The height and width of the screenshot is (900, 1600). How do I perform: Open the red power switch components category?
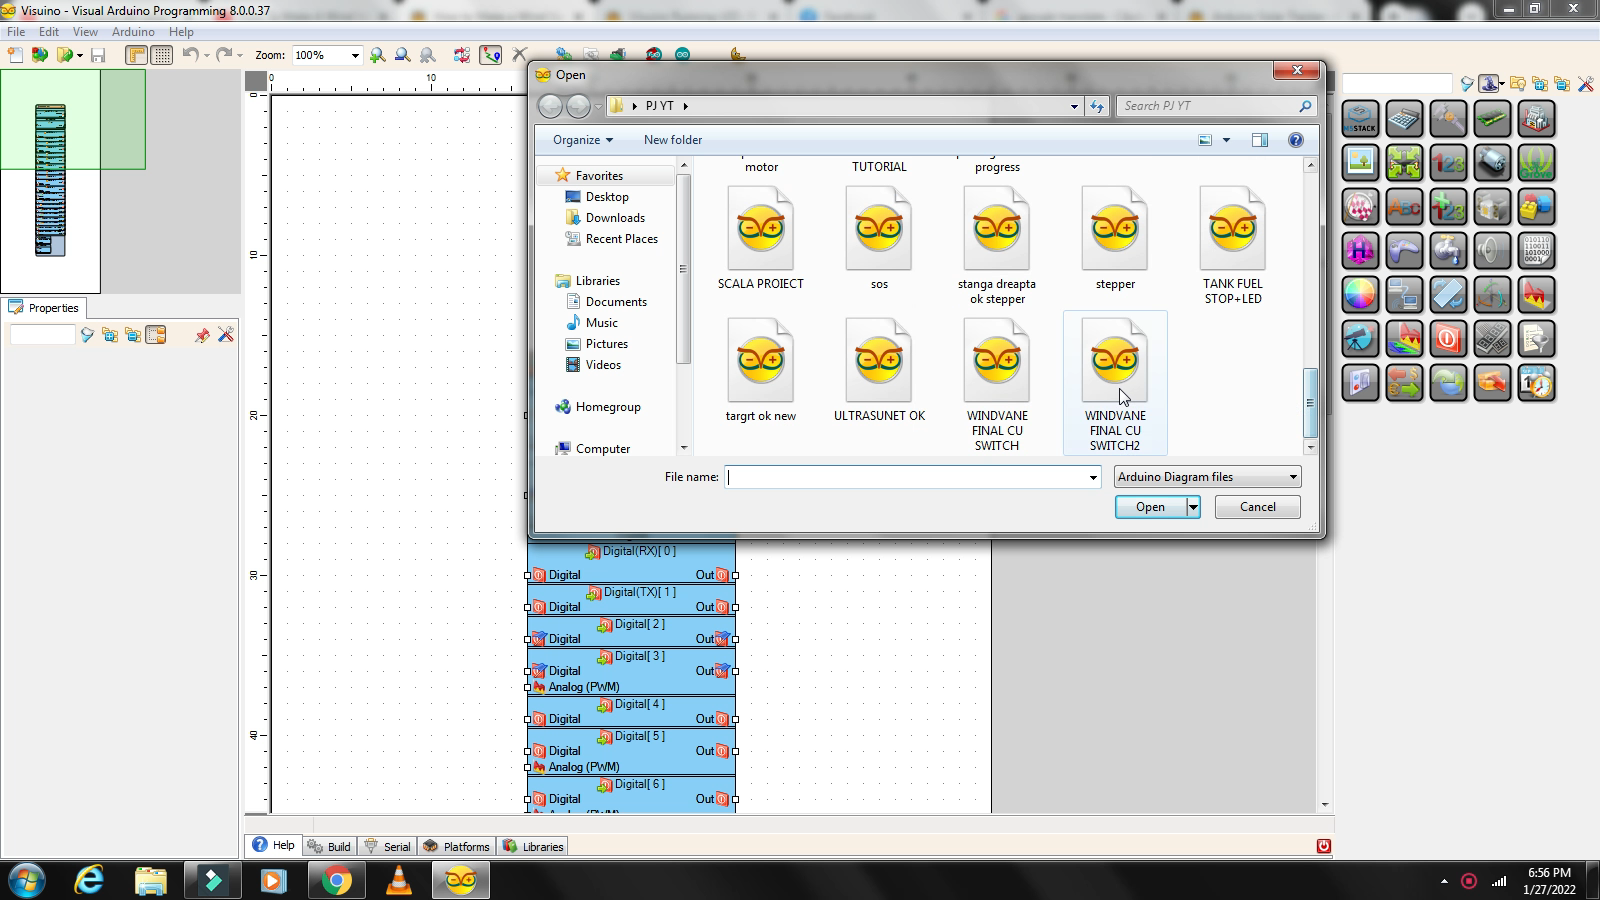1448,340
